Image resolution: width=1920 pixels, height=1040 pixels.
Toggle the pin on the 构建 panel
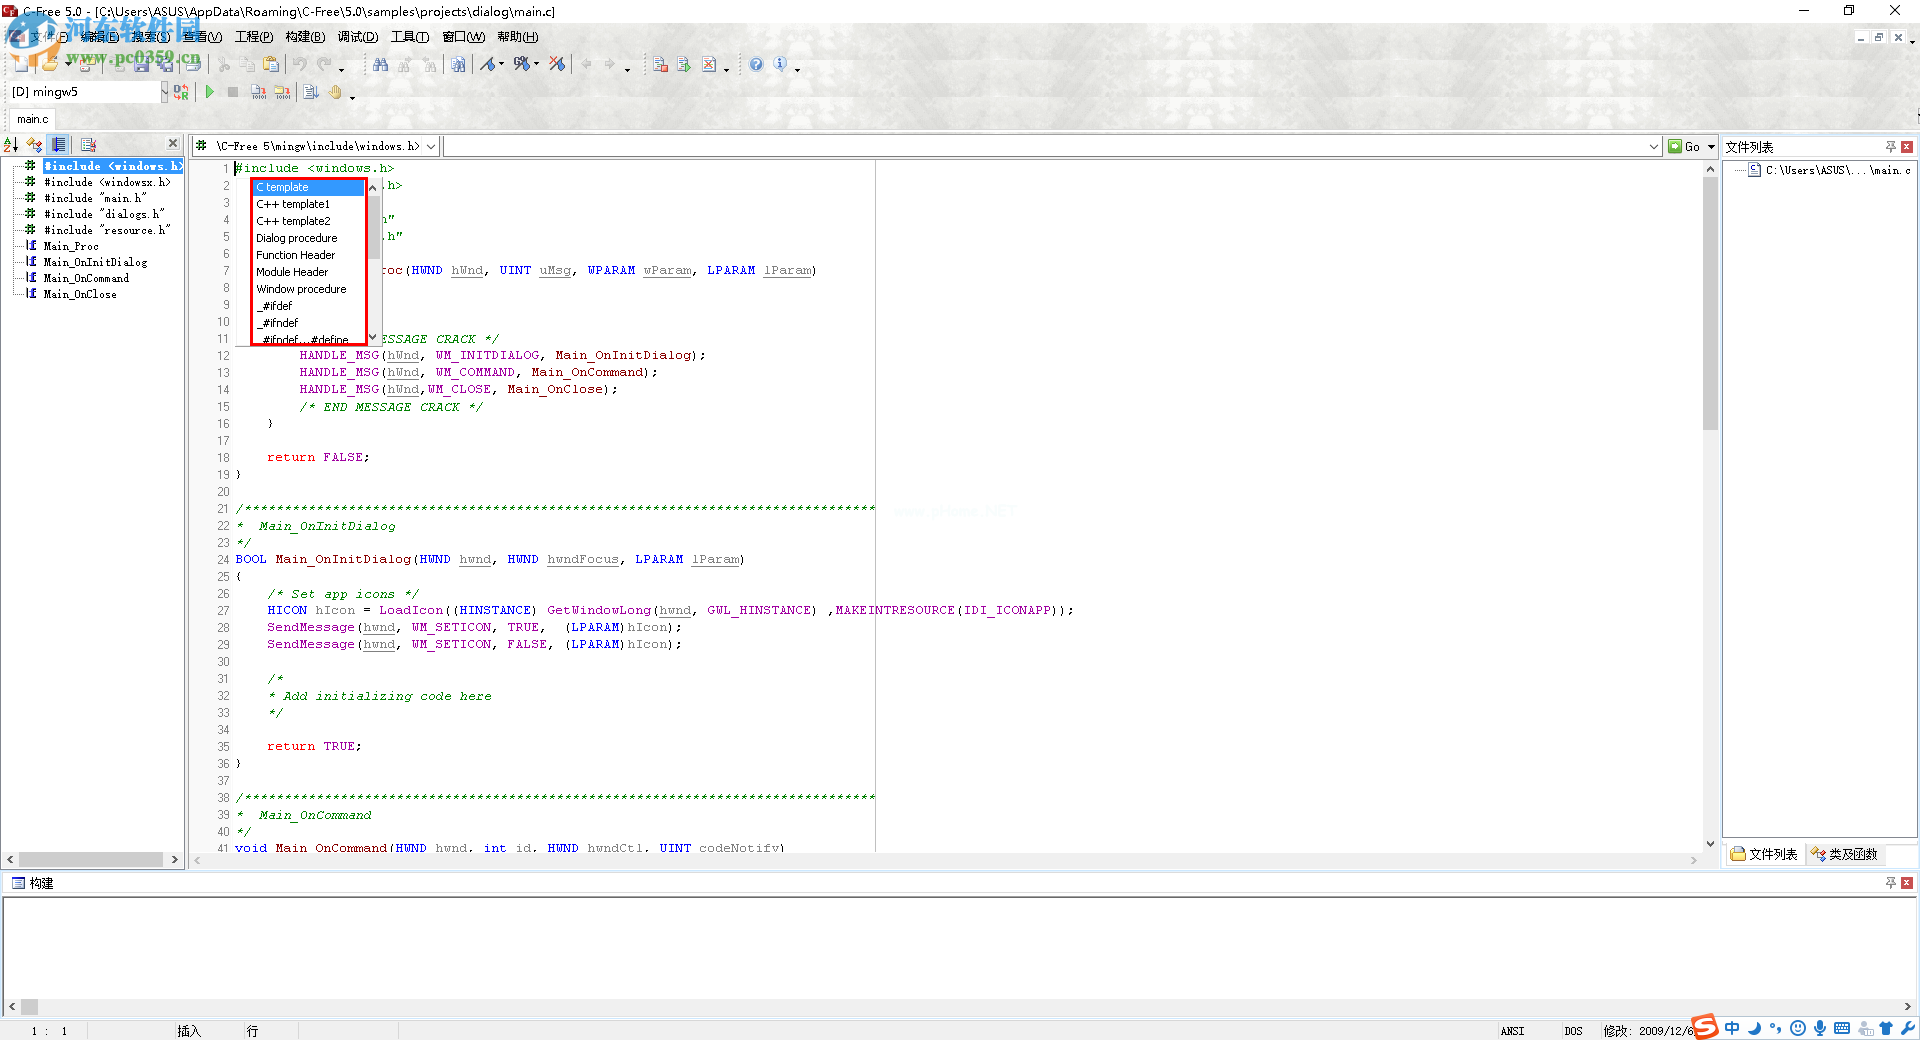[1890, 883]
